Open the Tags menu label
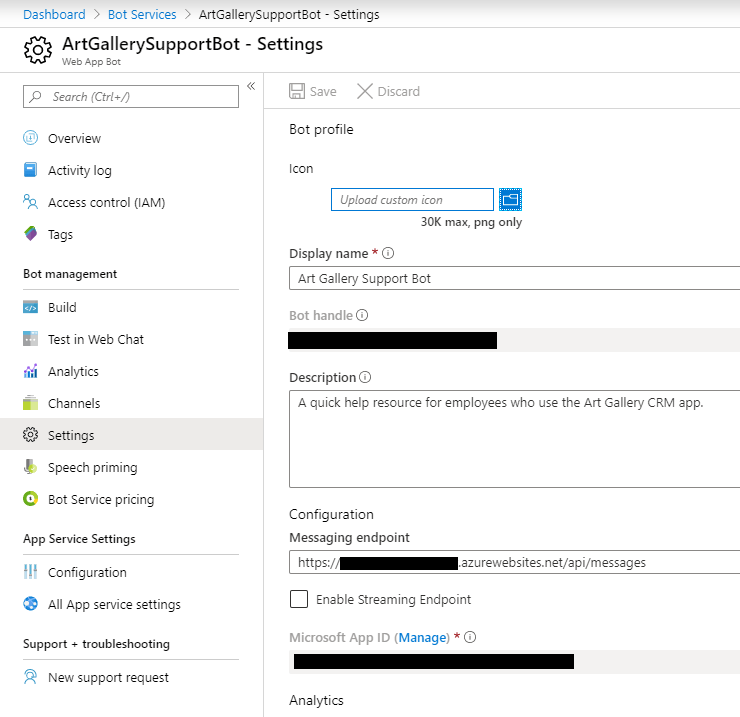This screenshot has height=717, width=740. (x=60, y=235)
